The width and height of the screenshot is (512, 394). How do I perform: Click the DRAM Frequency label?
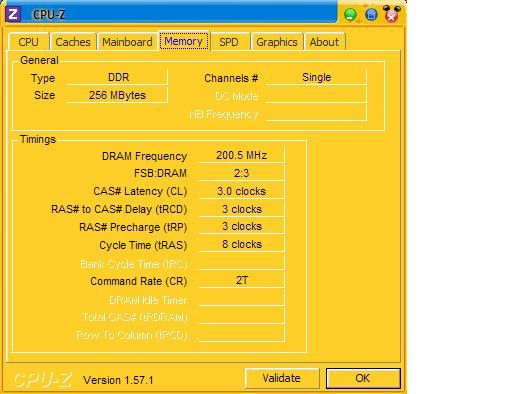(x=144, y=156)
